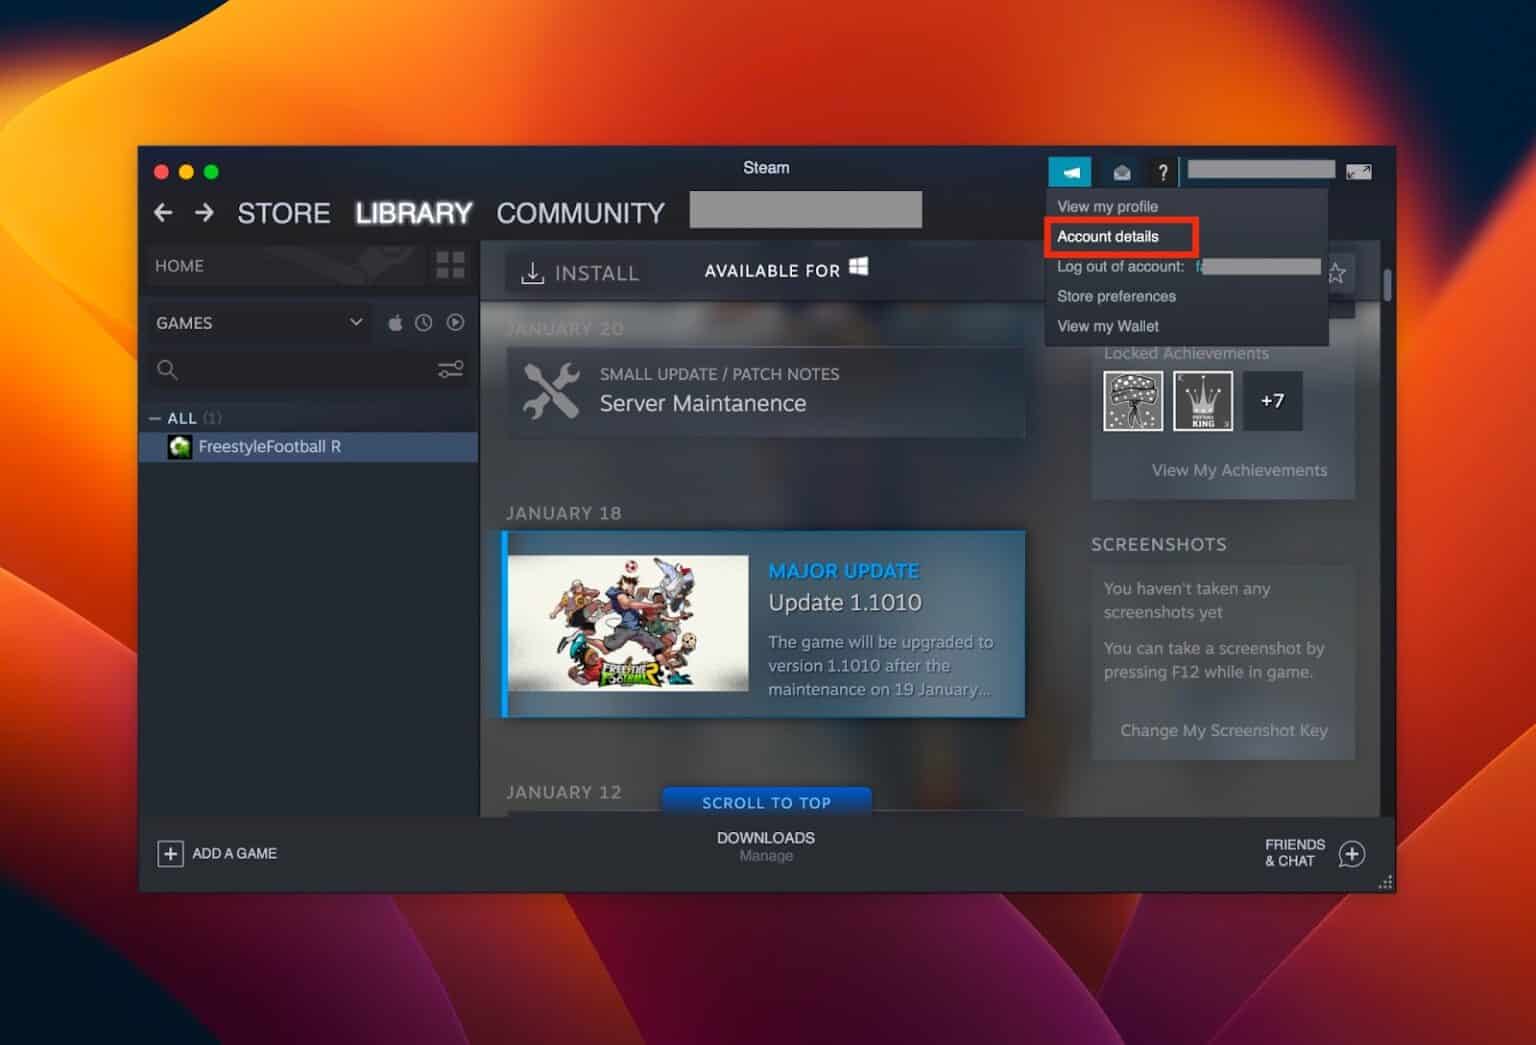Image resolution: width=1536 pixels, height=1045 pixels.
Task: Click the SCROLL TO TOP button
Action: pos(766,802)
